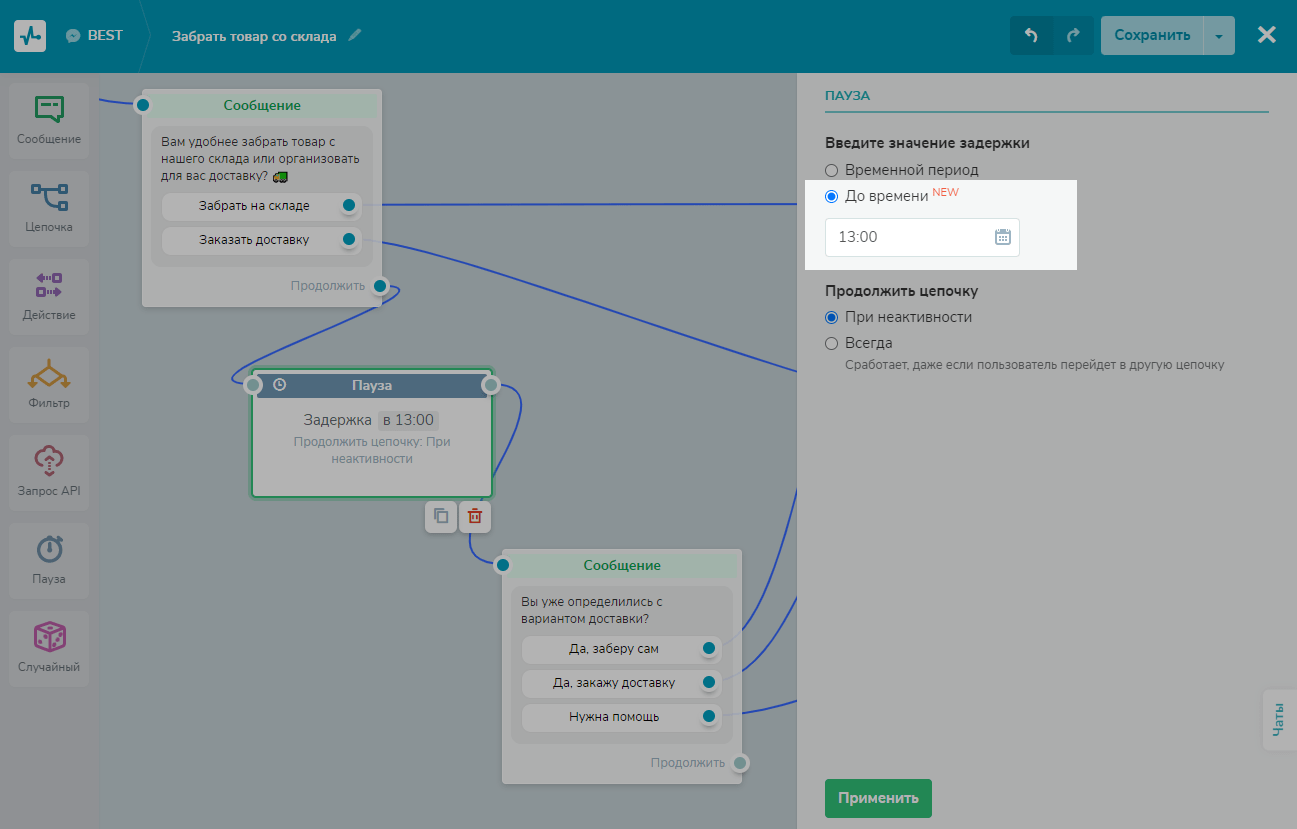Select the Random (Случайный) dice icon
1297x829 pixels.
(49, 637)
